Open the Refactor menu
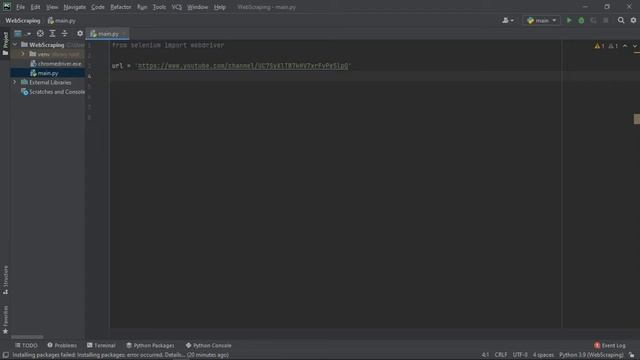640x360 pixels. (121, 7)
